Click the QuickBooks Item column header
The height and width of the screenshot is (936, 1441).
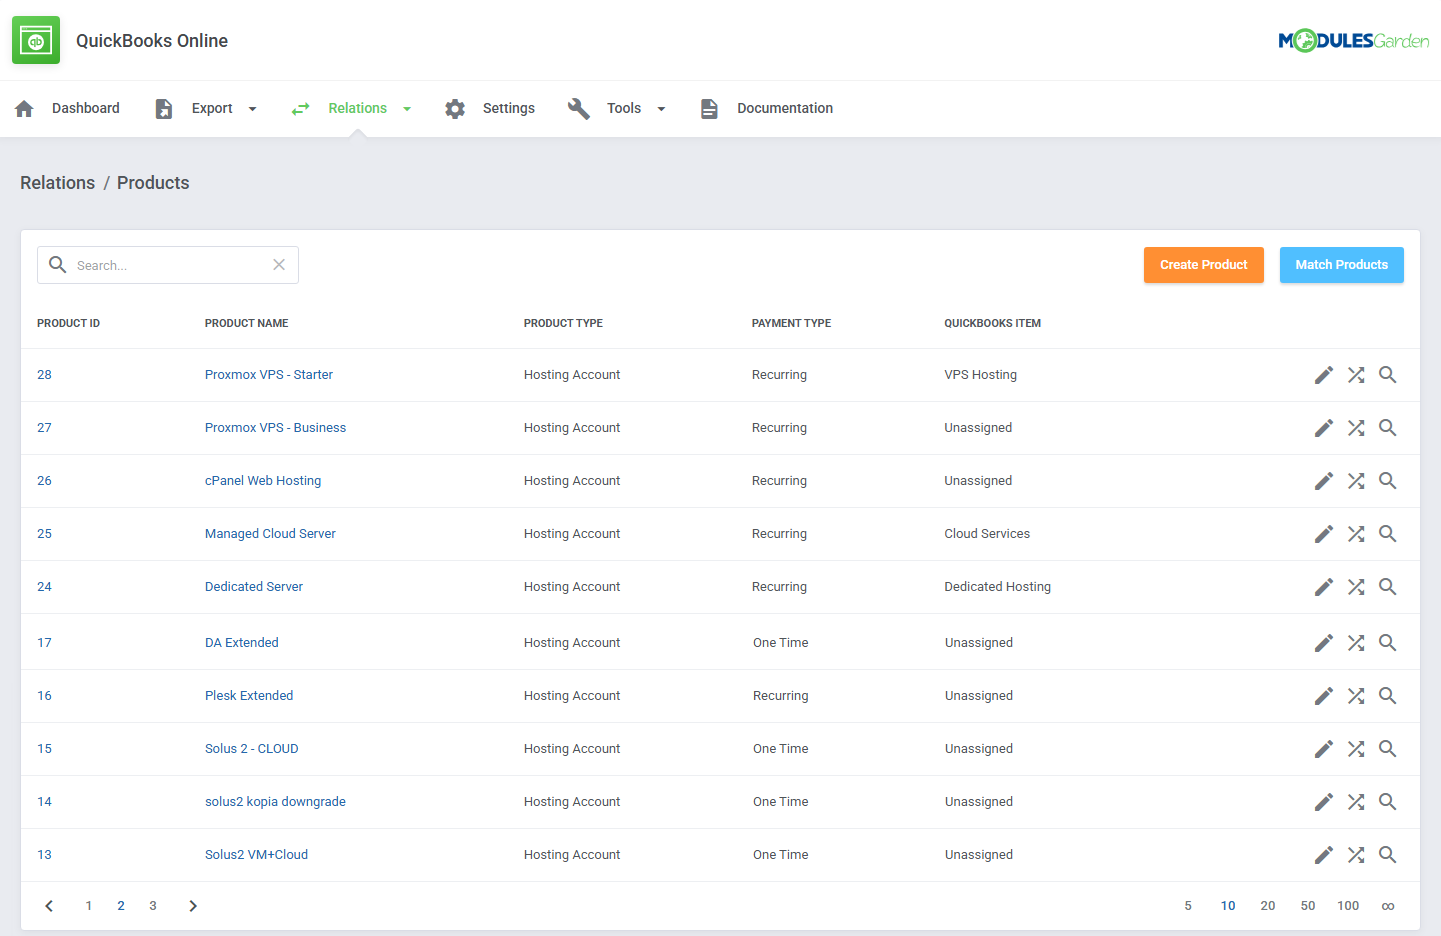point(993,324)
